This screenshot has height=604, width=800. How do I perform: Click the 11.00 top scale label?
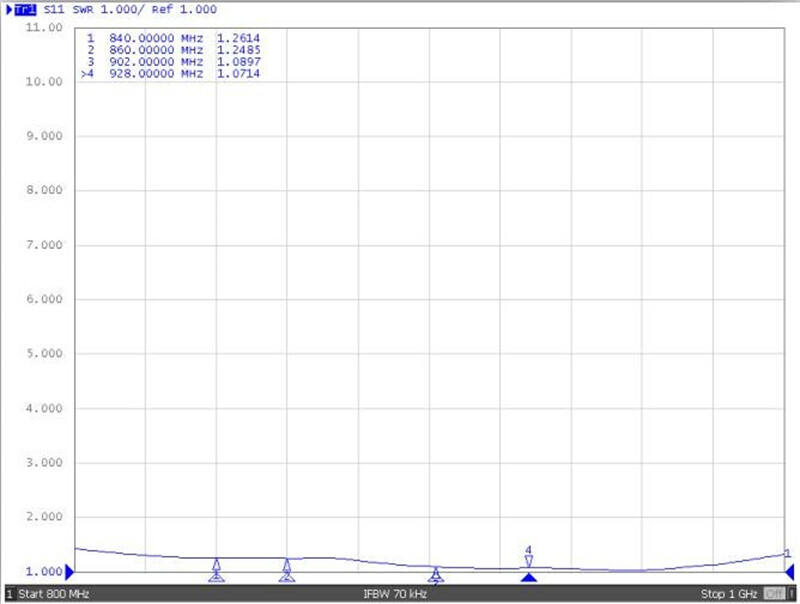point(44,27)
